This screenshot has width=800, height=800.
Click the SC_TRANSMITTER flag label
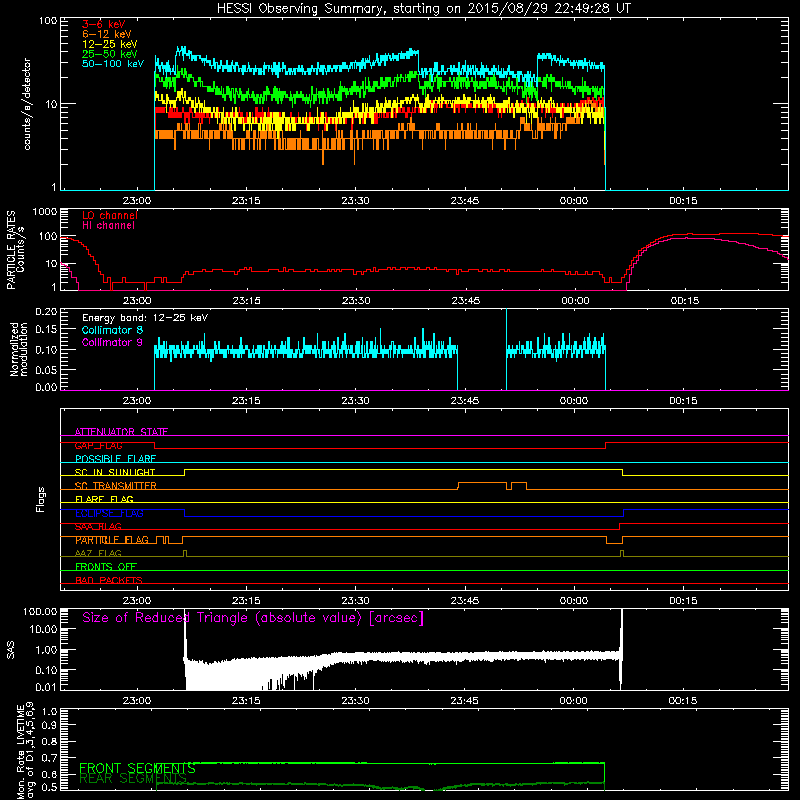(x=115, y=486)
